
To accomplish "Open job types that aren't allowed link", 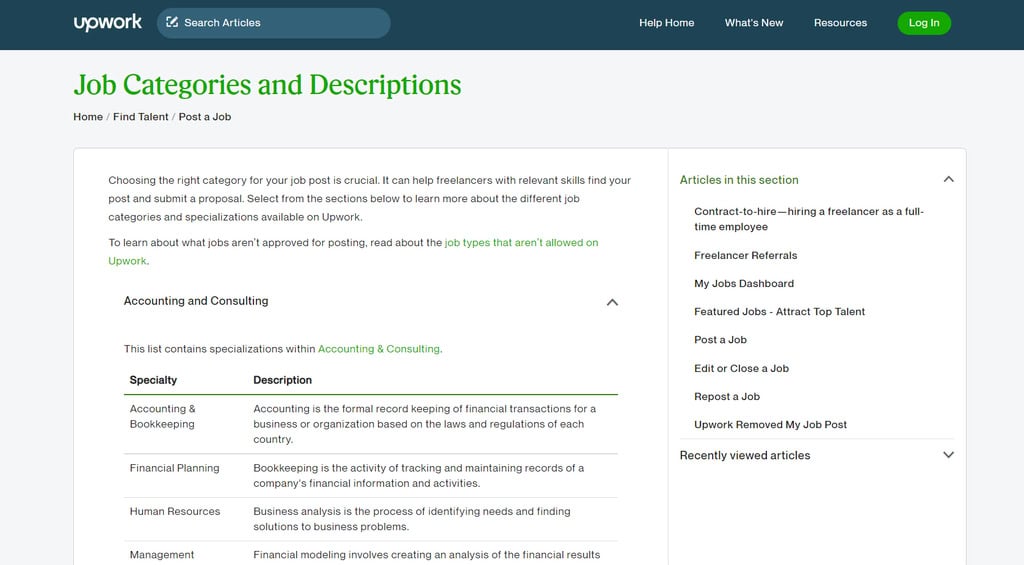I will coord(521,243).
